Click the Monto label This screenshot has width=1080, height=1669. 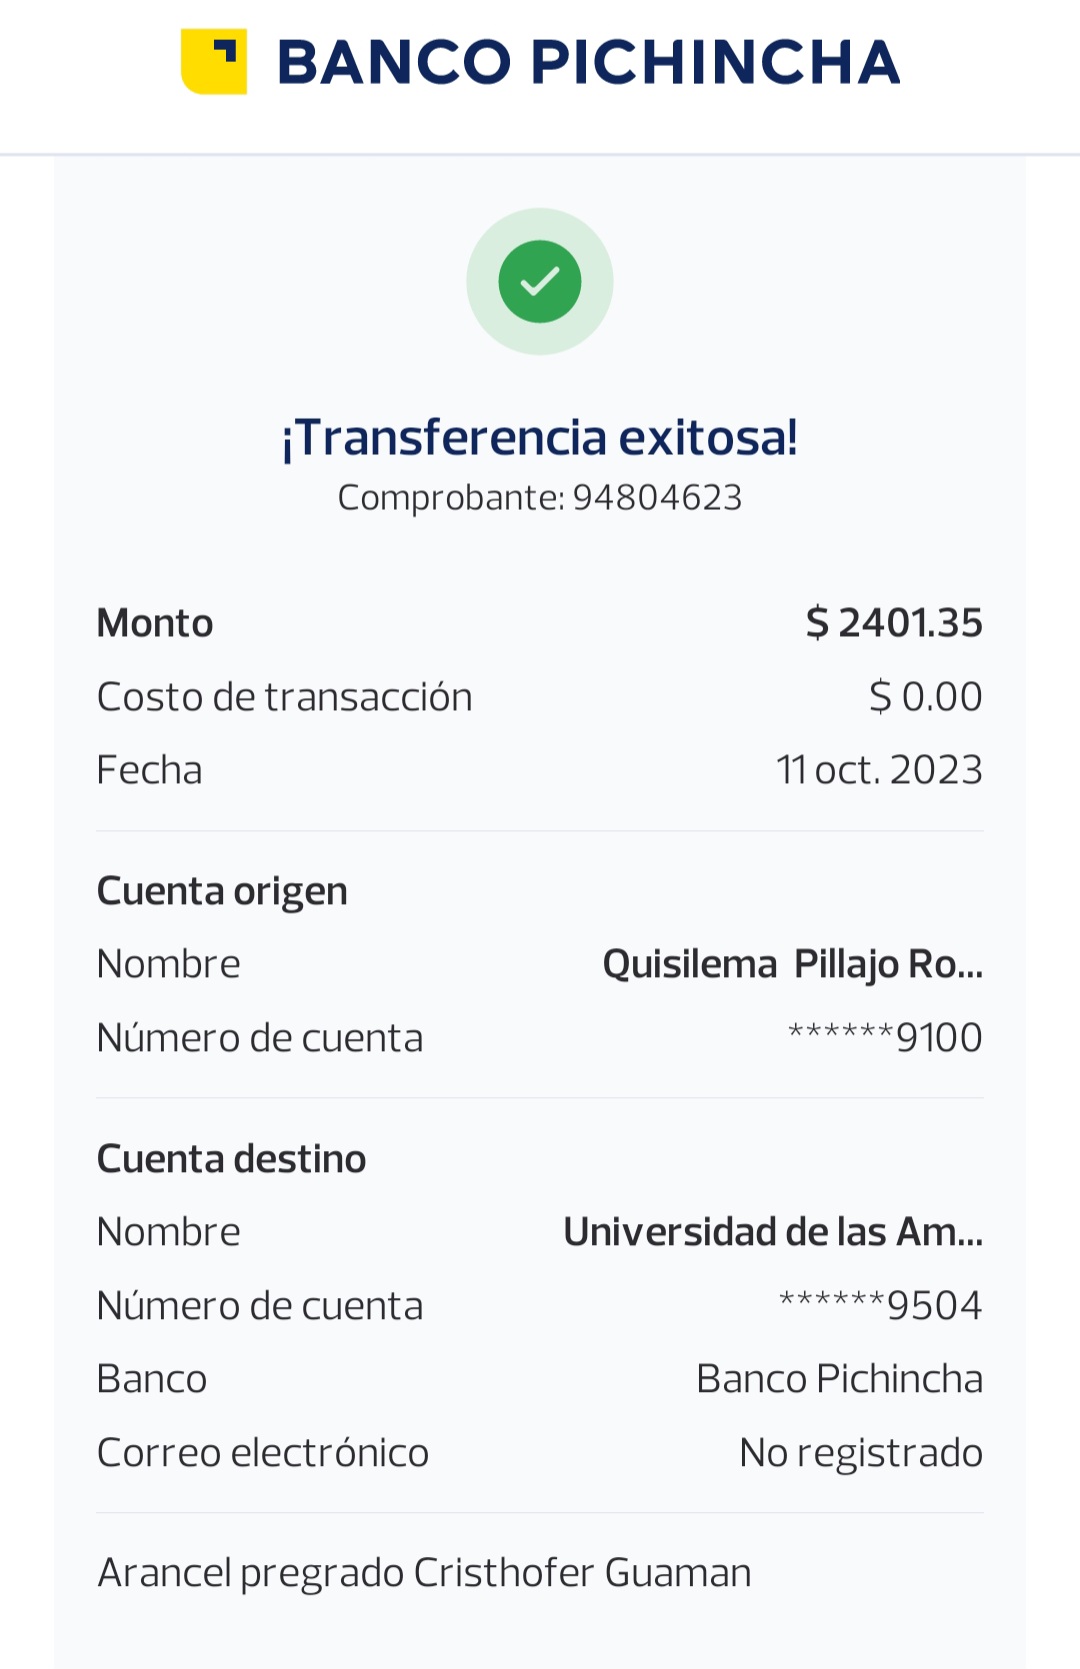pyautogui.click(x=155, y=623)
